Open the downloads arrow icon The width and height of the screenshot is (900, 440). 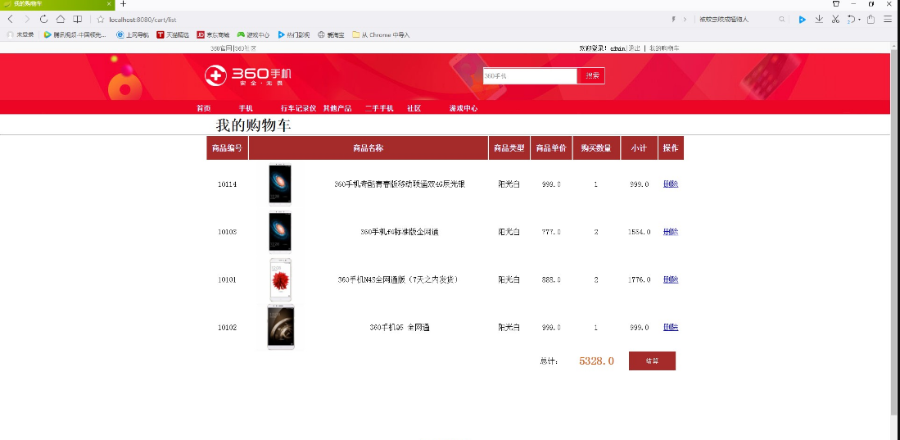click(819, 19)
